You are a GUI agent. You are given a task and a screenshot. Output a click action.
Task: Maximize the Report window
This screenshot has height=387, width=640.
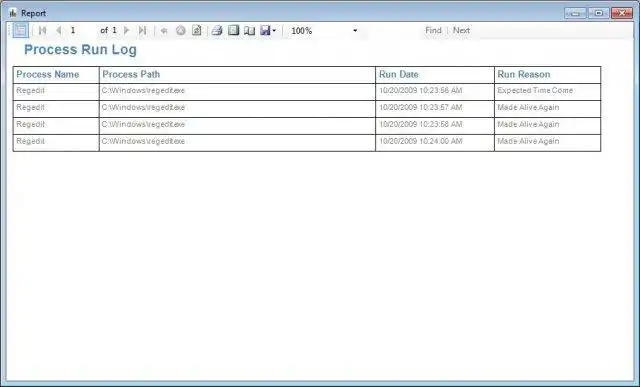599,13
